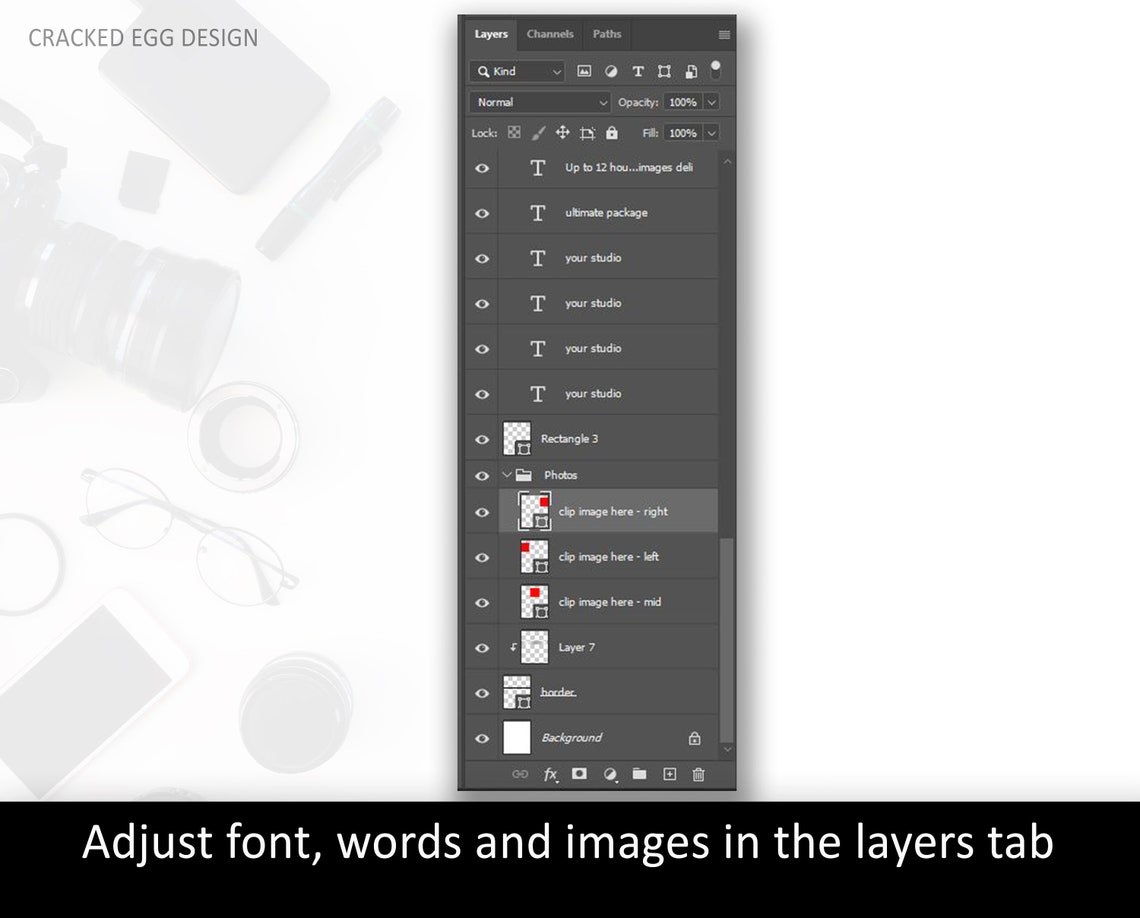Open the Kind filter dropdown

point(516,71)
